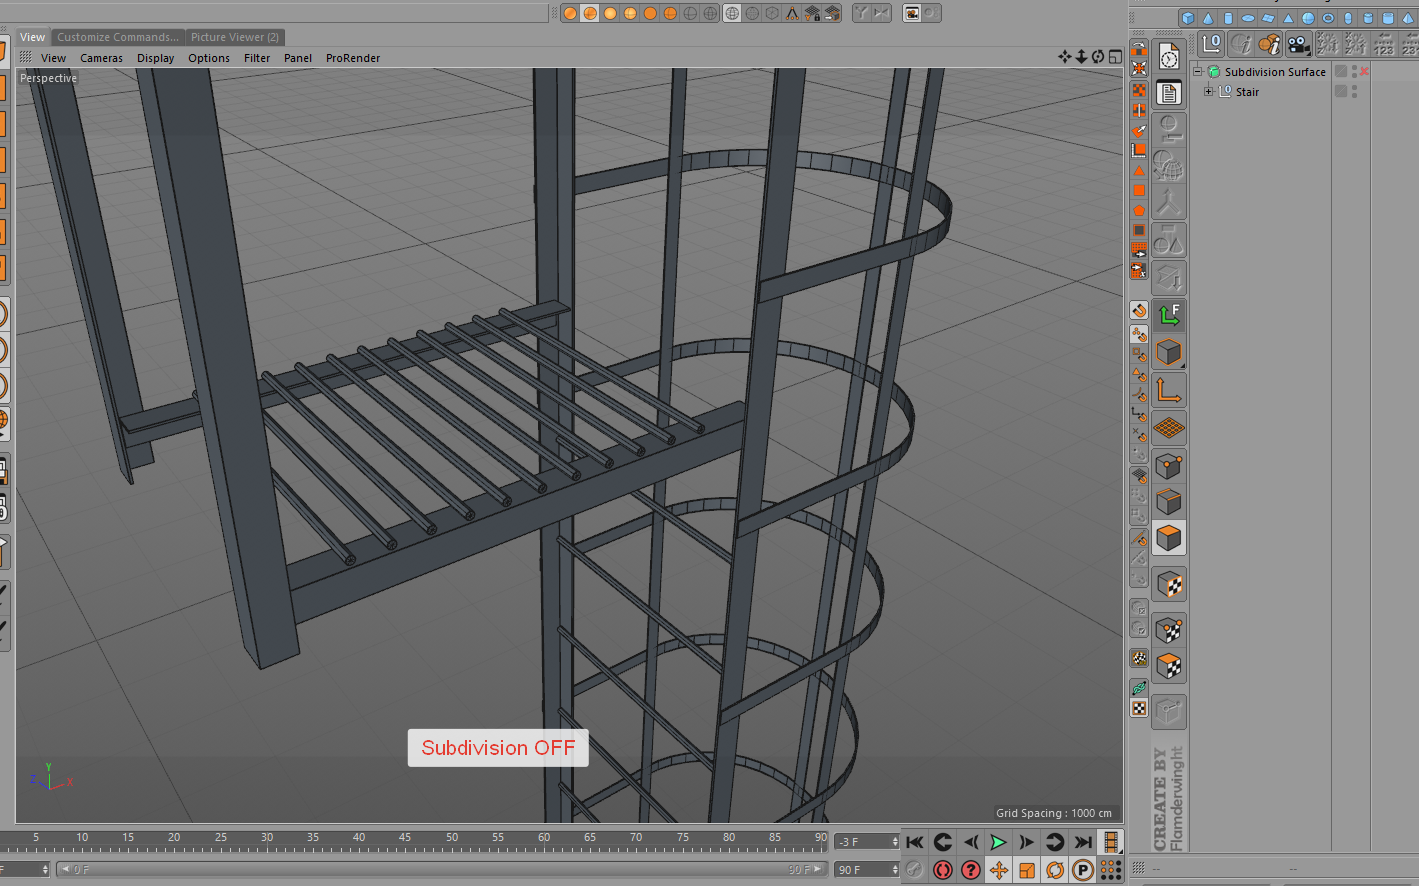Go to end of animation
This screenshot has height=886, width=1419.
(x=1083, y=842)
